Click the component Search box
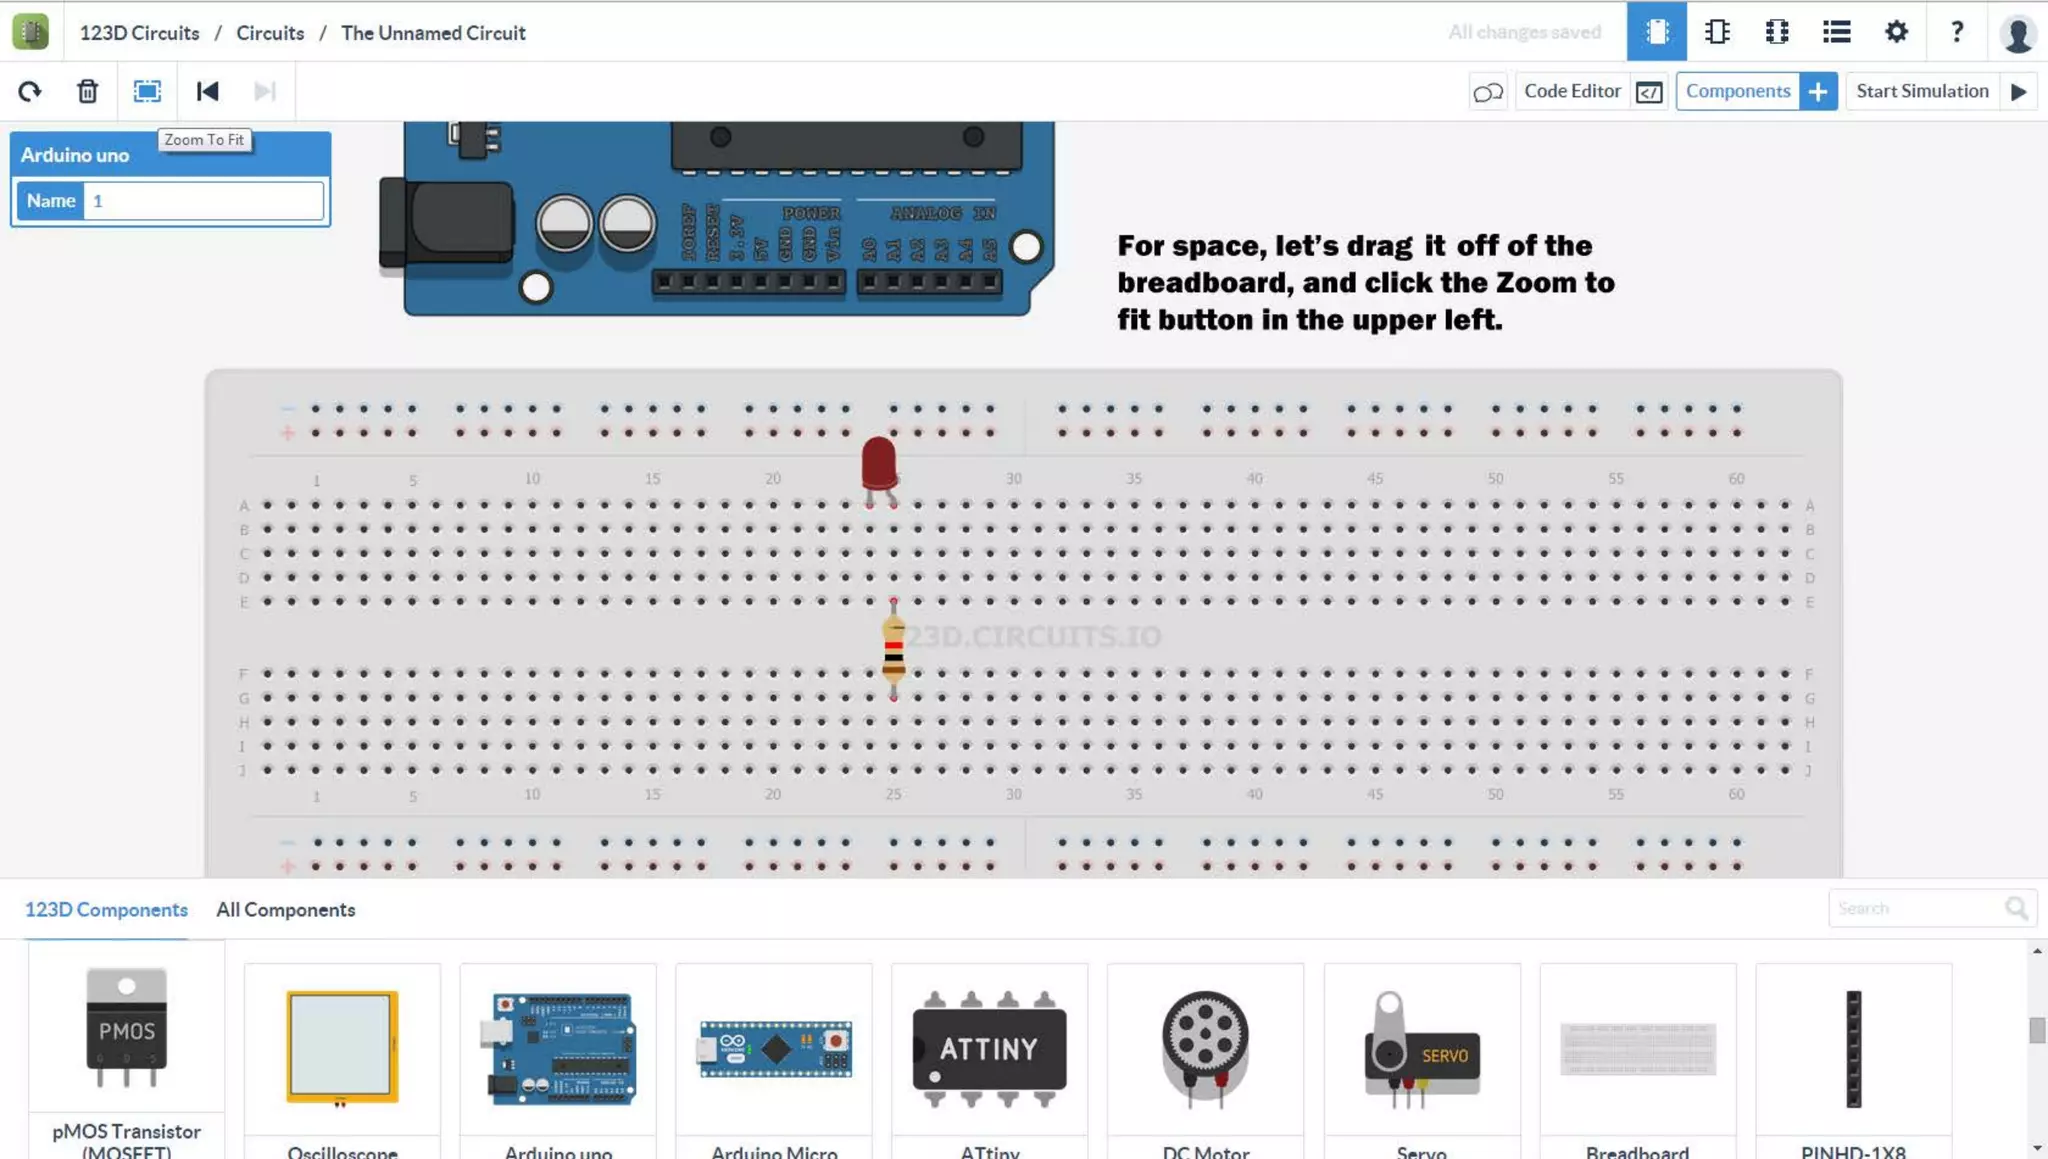 click(x=1915, y=908)
